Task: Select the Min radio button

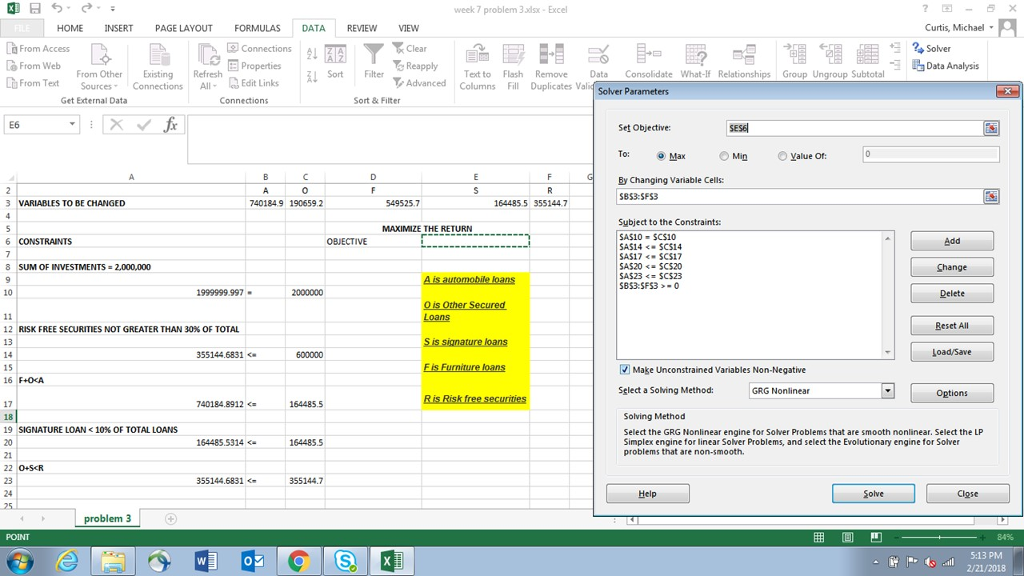Action: (724, 156)
